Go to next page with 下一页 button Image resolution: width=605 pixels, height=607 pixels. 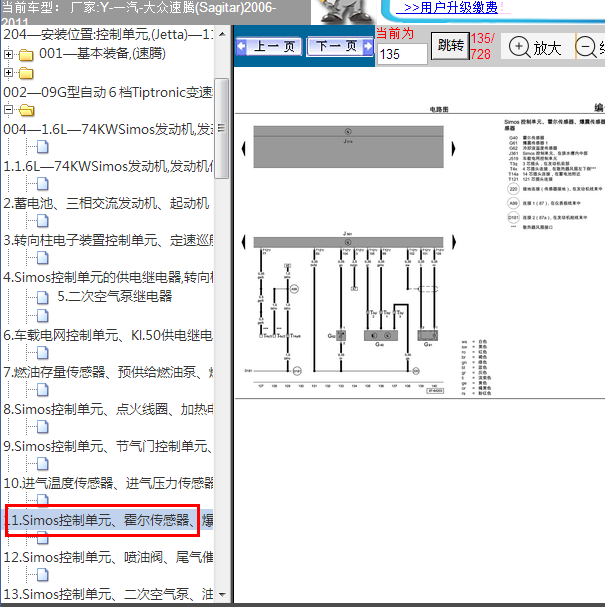click(x=340, y=47)
